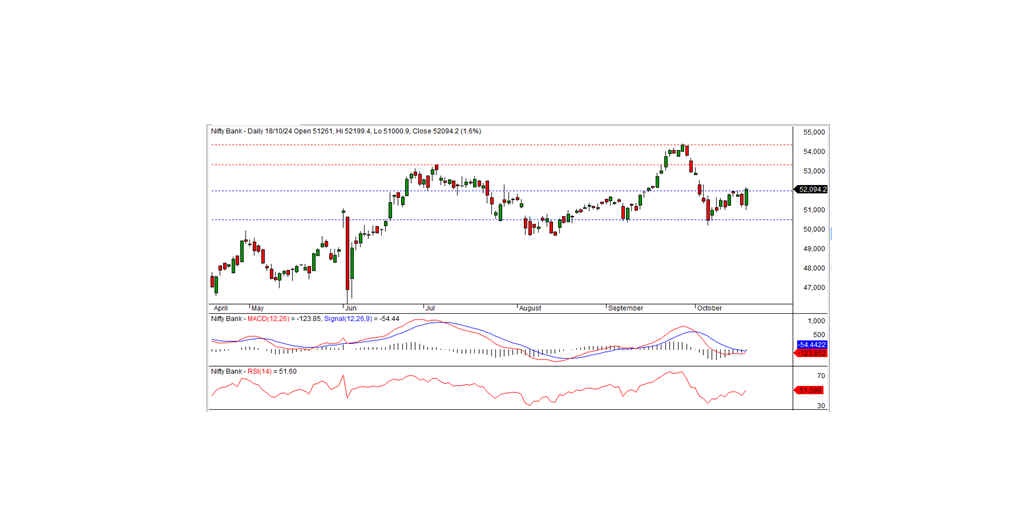
Task: Click the August label on the time axis
Action: (530, 309)
